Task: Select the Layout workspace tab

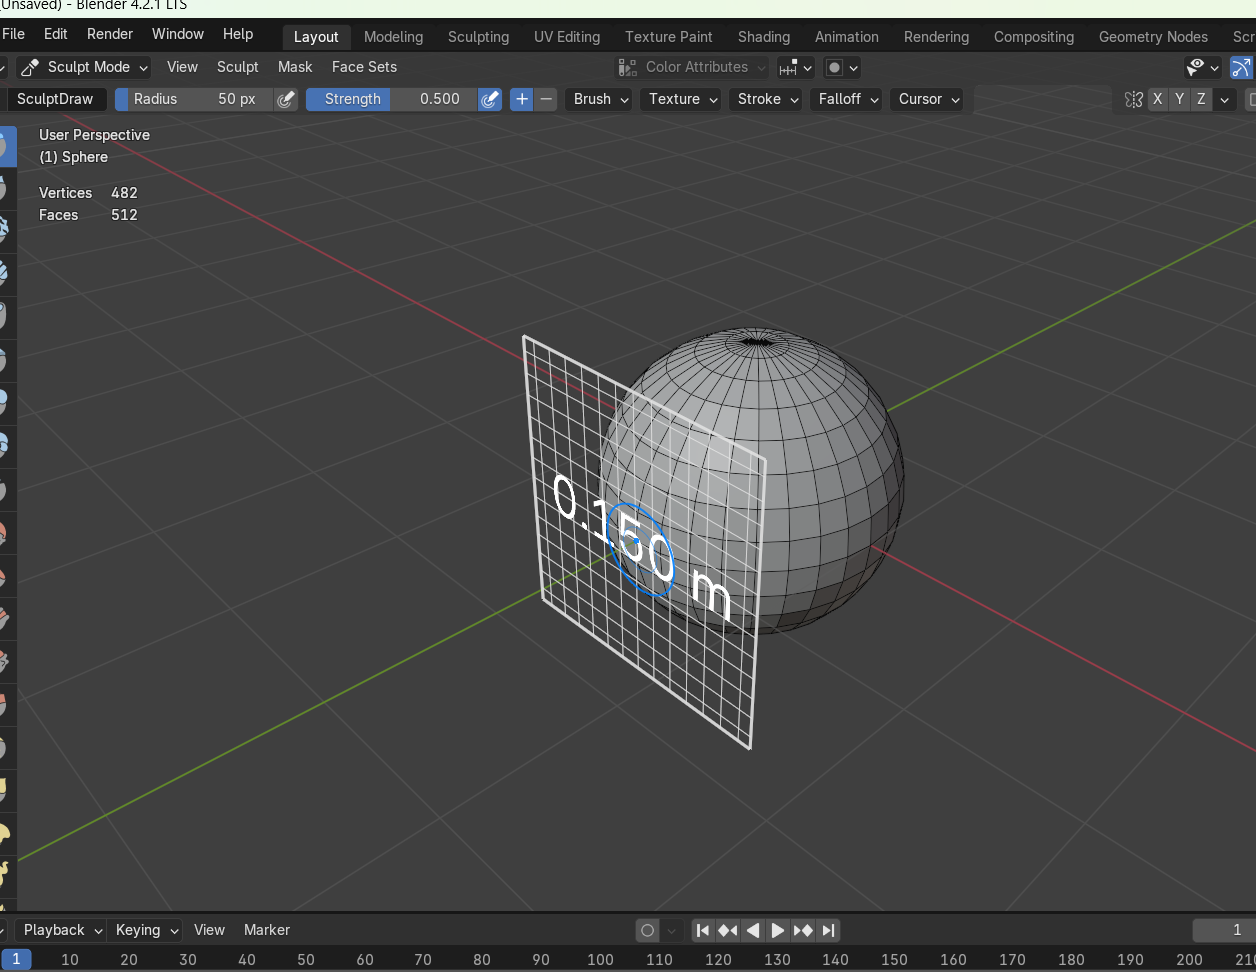Action: [316, 37]
